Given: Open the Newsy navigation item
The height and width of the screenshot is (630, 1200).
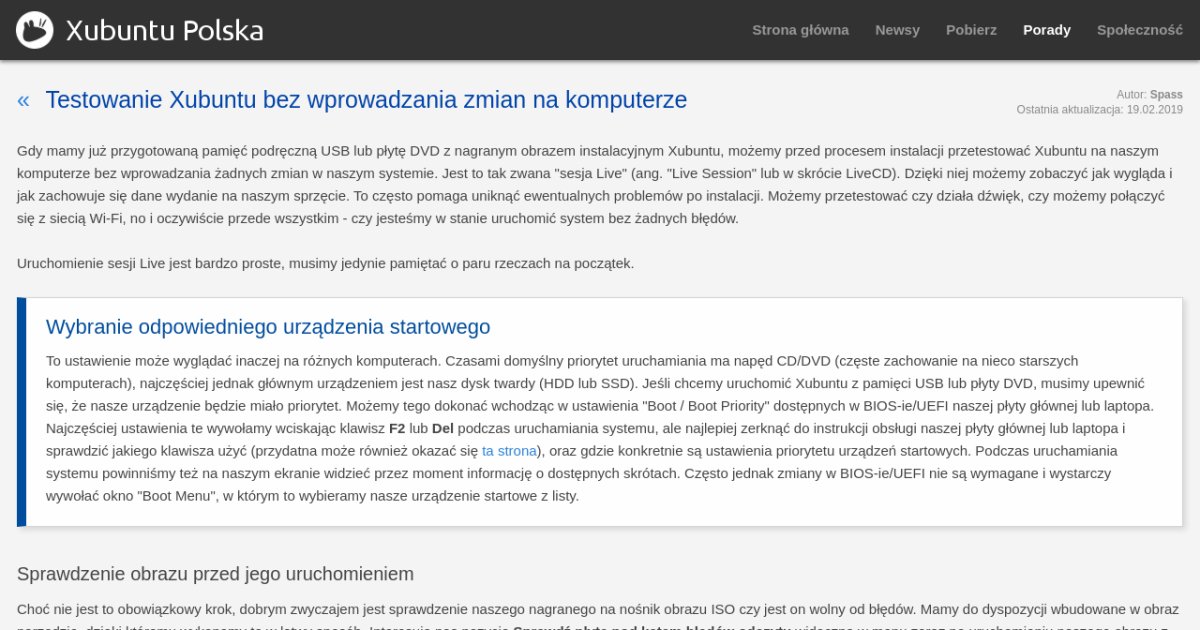Looking at the screenshot, I should pyautogui.click(x=897, y=30).
